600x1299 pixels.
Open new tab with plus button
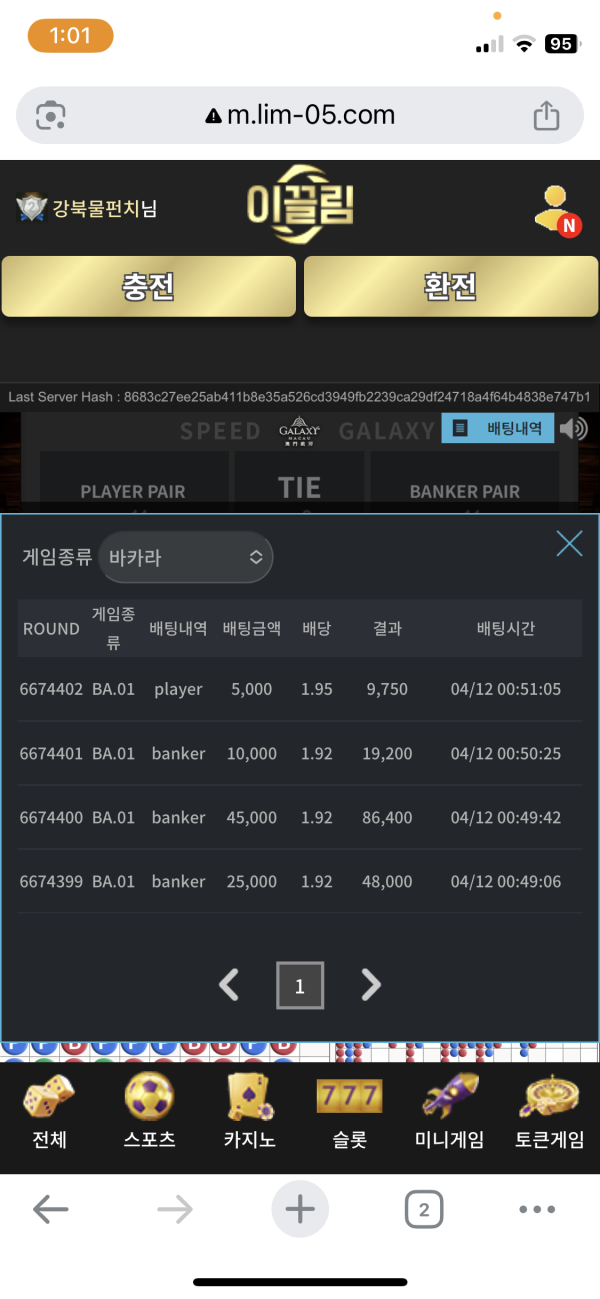tap(300, 1211)
